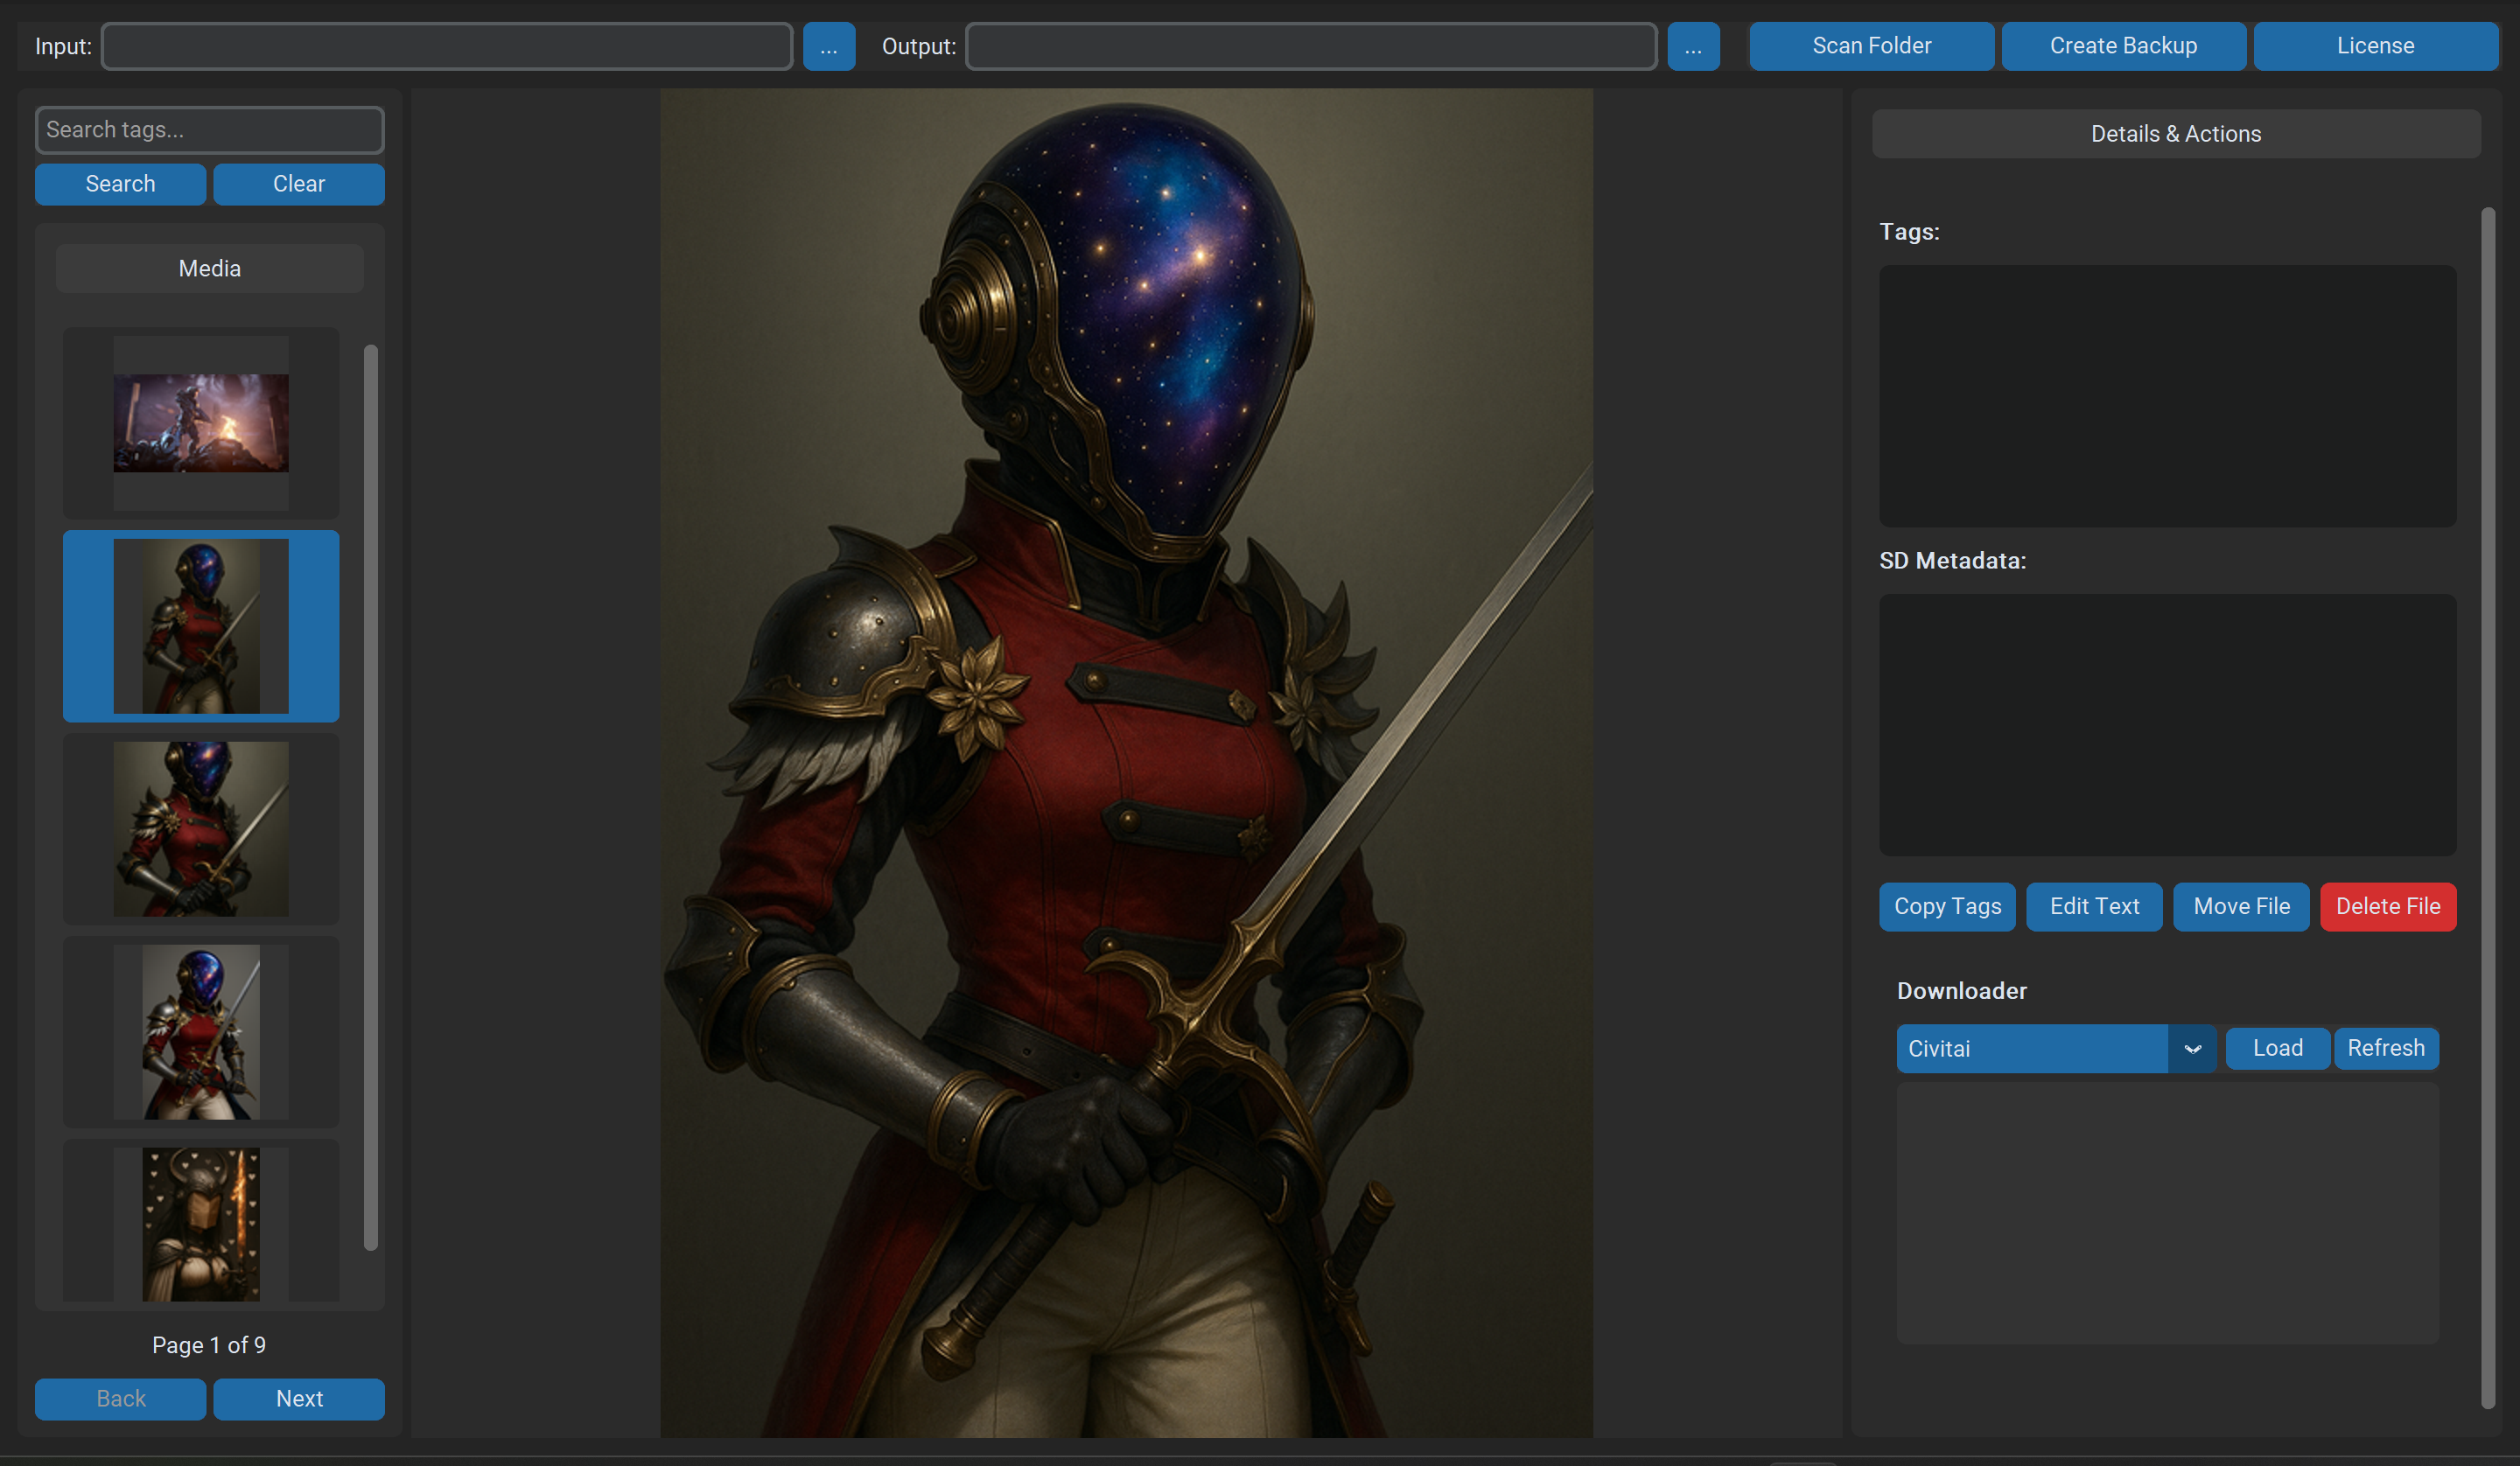Screen dimensions: 2520x1466
Task: Select the third galaxy helmet knight thumbnail
Action: pos(200,828)
